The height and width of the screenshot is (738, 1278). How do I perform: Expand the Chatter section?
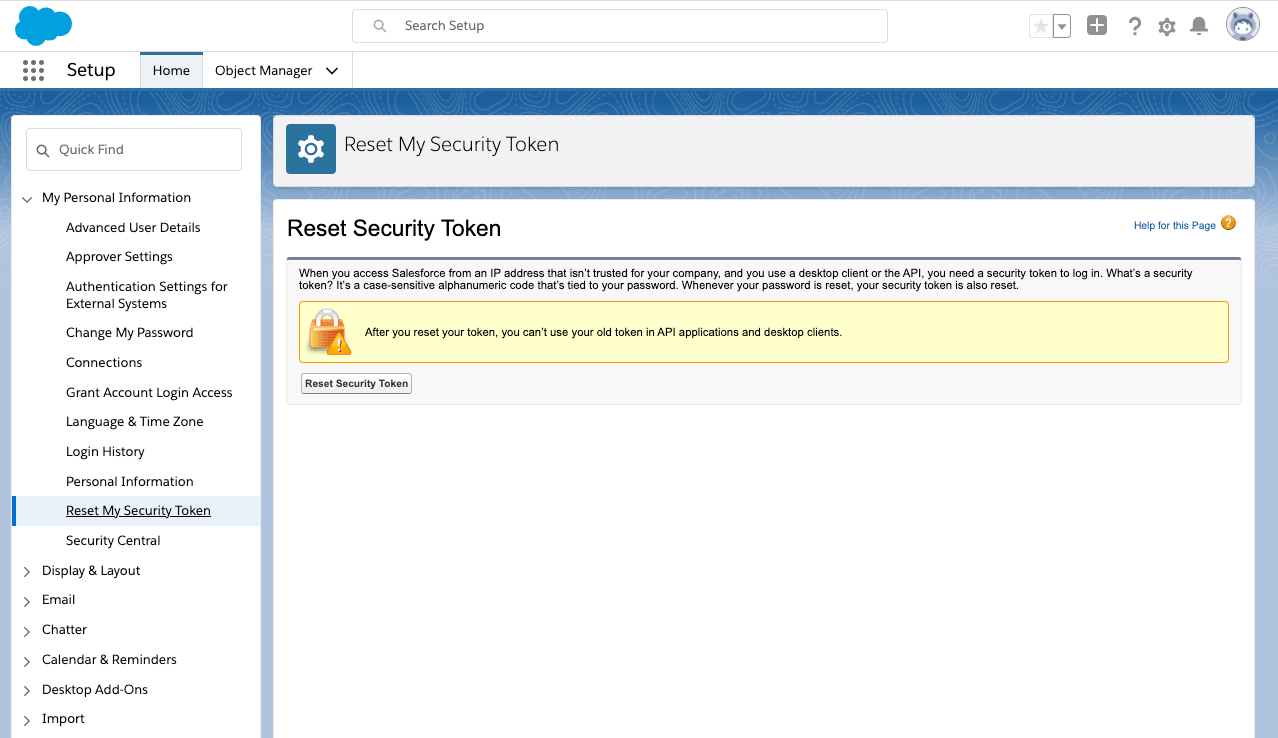point(27,629)
